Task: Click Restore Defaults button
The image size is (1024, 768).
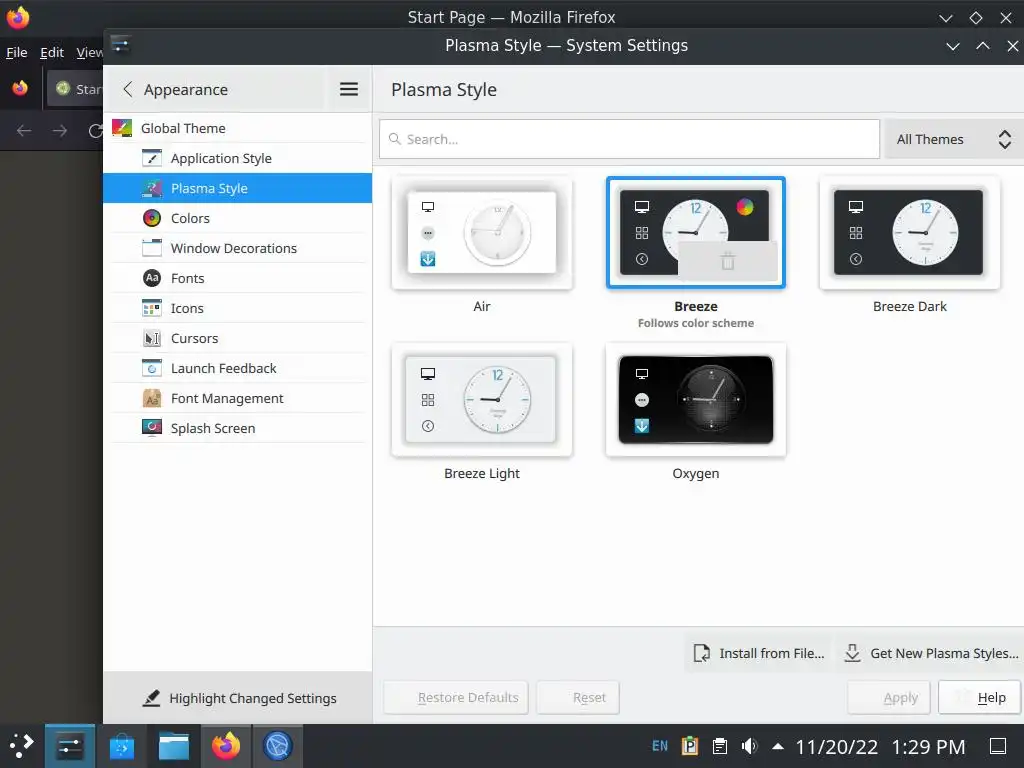Action: (x=456, y=697)
